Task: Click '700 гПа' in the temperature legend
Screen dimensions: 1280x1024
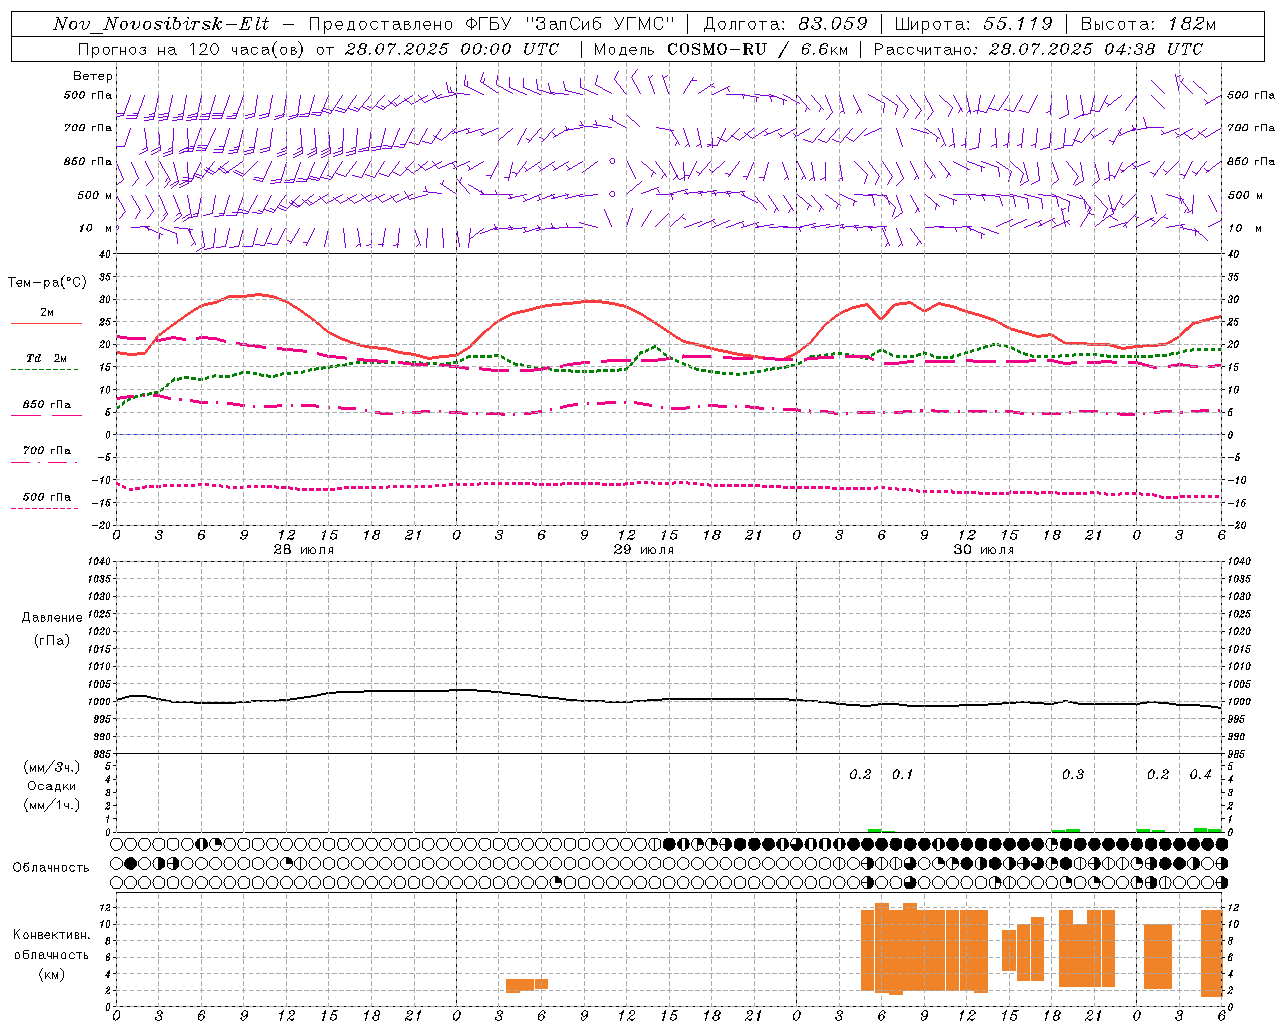Action: [46, 451]
